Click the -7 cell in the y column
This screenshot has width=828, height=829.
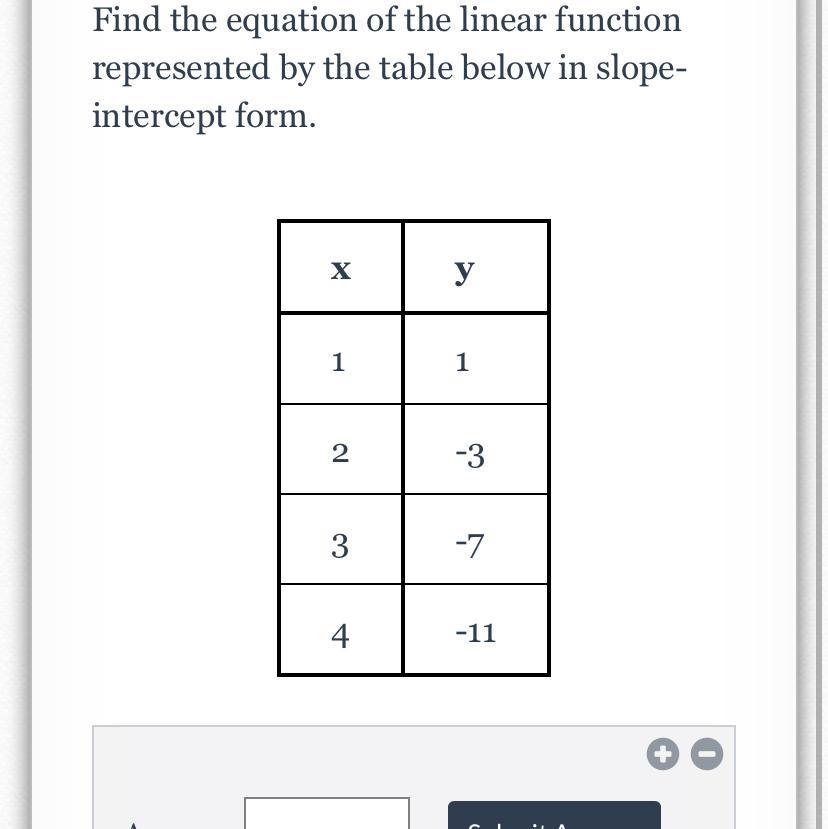475,539
